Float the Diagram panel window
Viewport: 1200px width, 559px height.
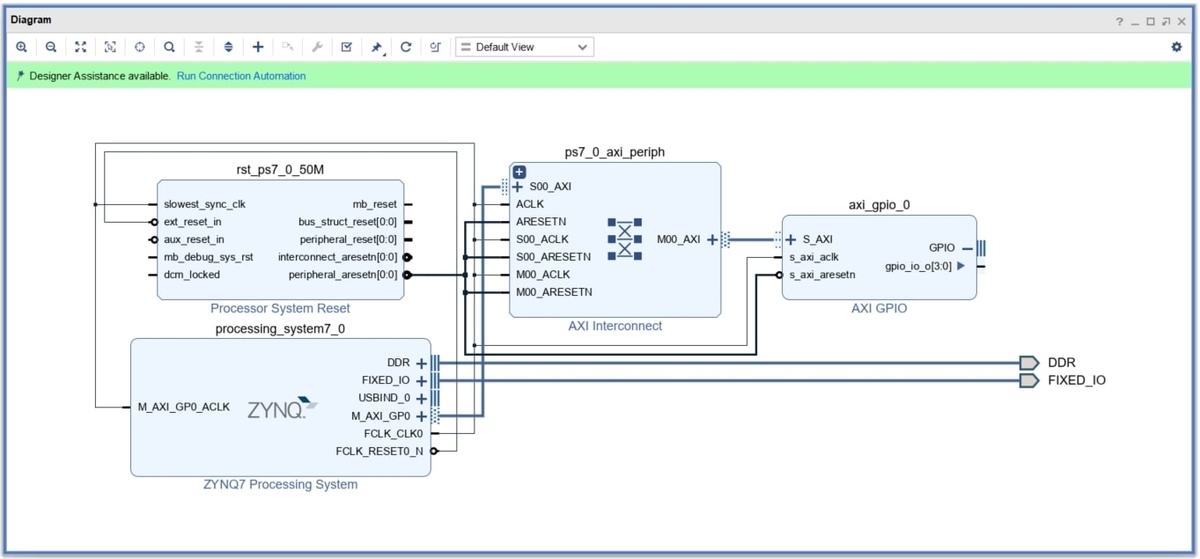point(1166,21)
